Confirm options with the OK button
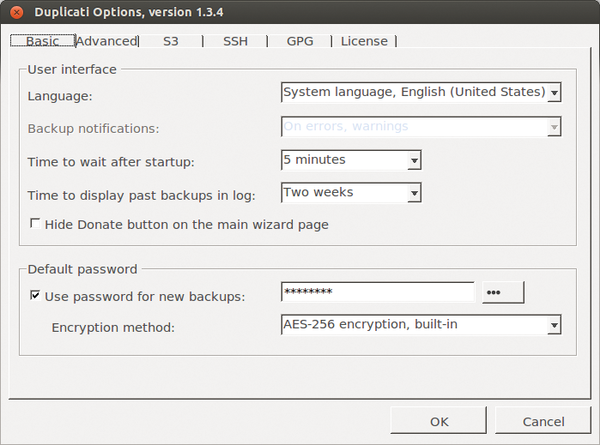The image size is (600, 445). [439, 421]
